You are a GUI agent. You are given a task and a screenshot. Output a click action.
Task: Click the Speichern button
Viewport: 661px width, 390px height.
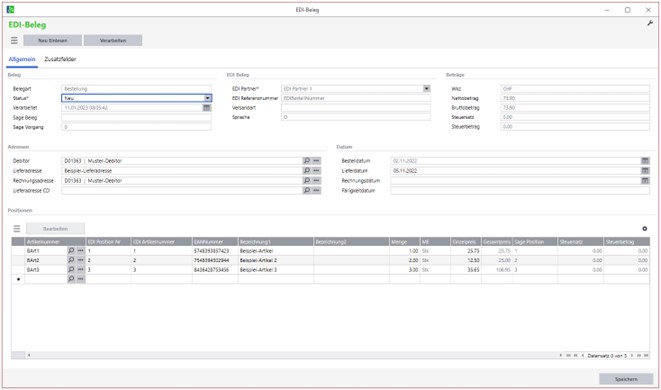(x=626, y=379)
